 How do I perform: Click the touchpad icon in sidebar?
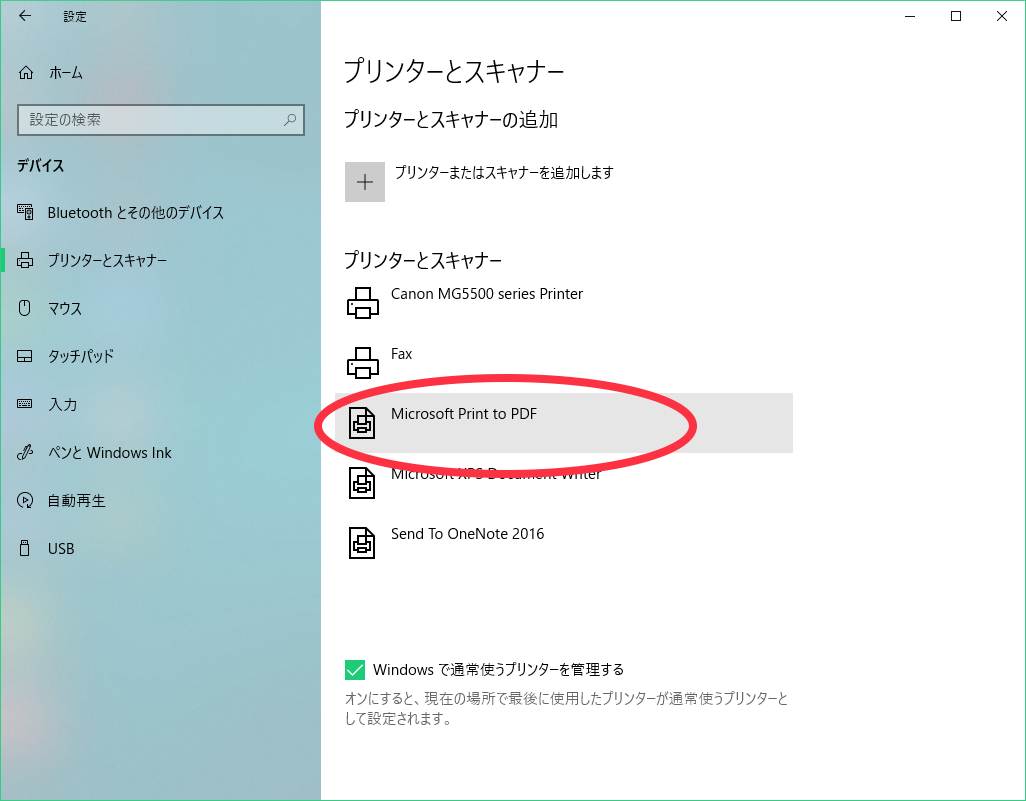pyautogui.click(x=25, y=357)
